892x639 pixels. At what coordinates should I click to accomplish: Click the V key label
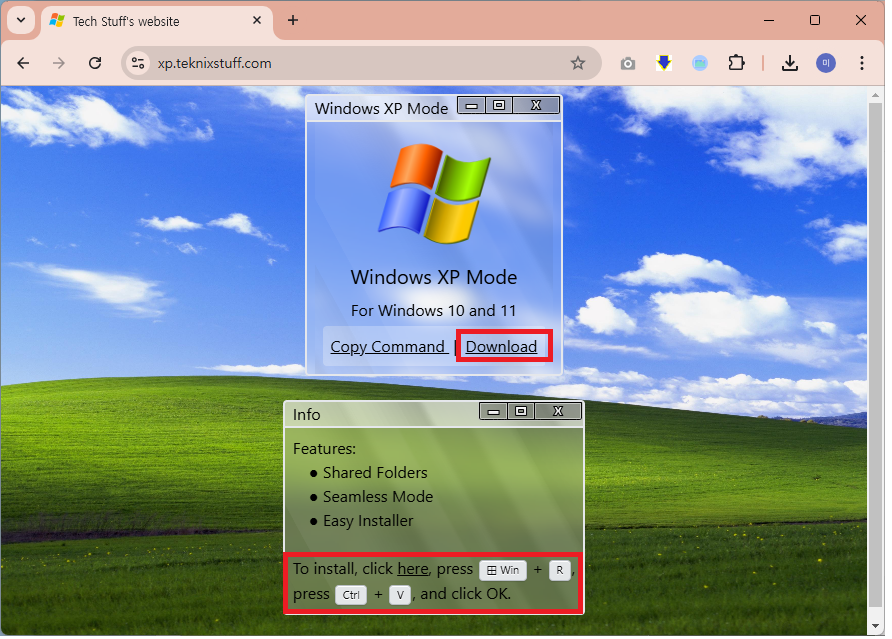click(400, 595)
